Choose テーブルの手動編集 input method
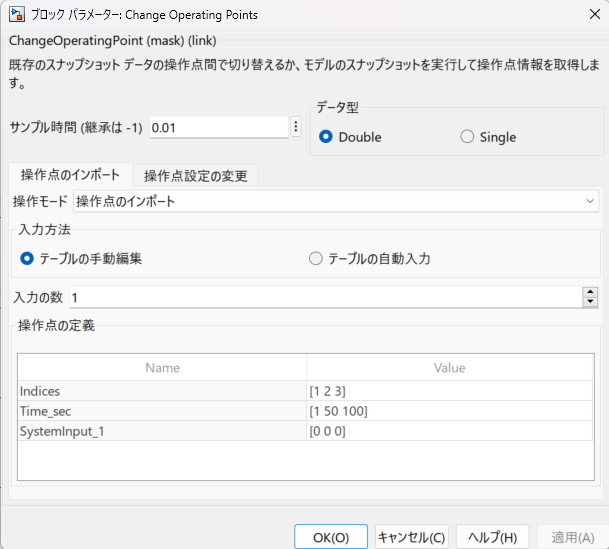 27,258
